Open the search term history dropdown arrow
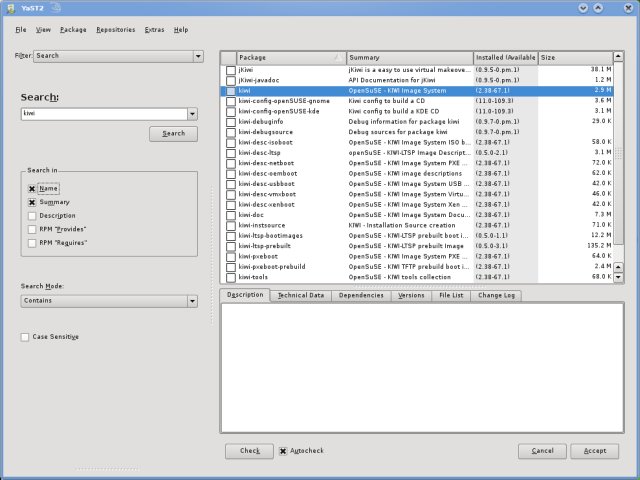640x480 pixels. [191, 114]
